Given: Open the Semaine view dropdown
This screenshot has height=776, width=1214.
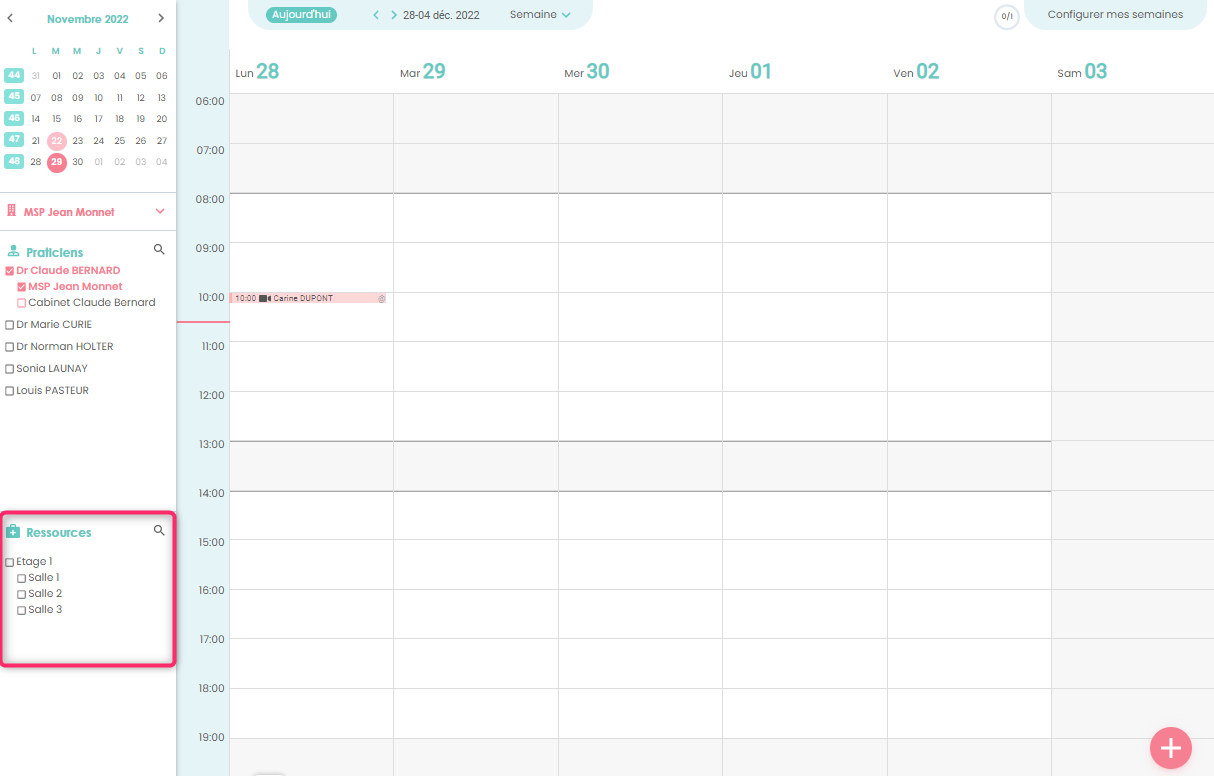Looking at the screenshot, I should tap(540, 15).
